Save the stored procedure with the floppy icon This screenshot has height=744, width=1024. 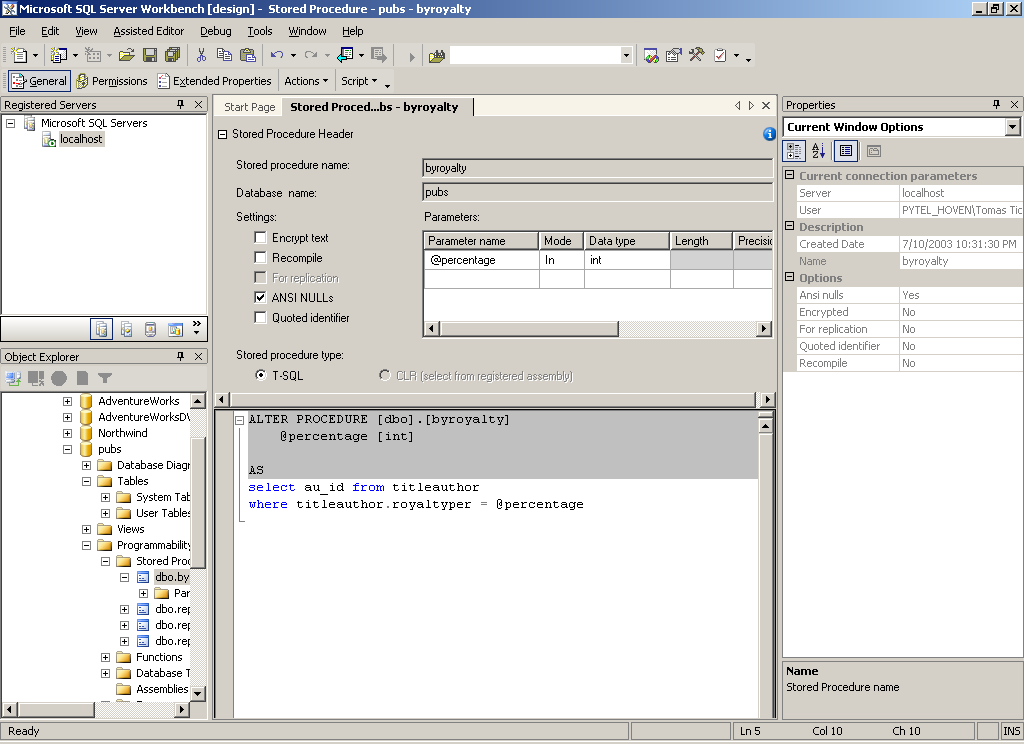click(x=150, y=56)
